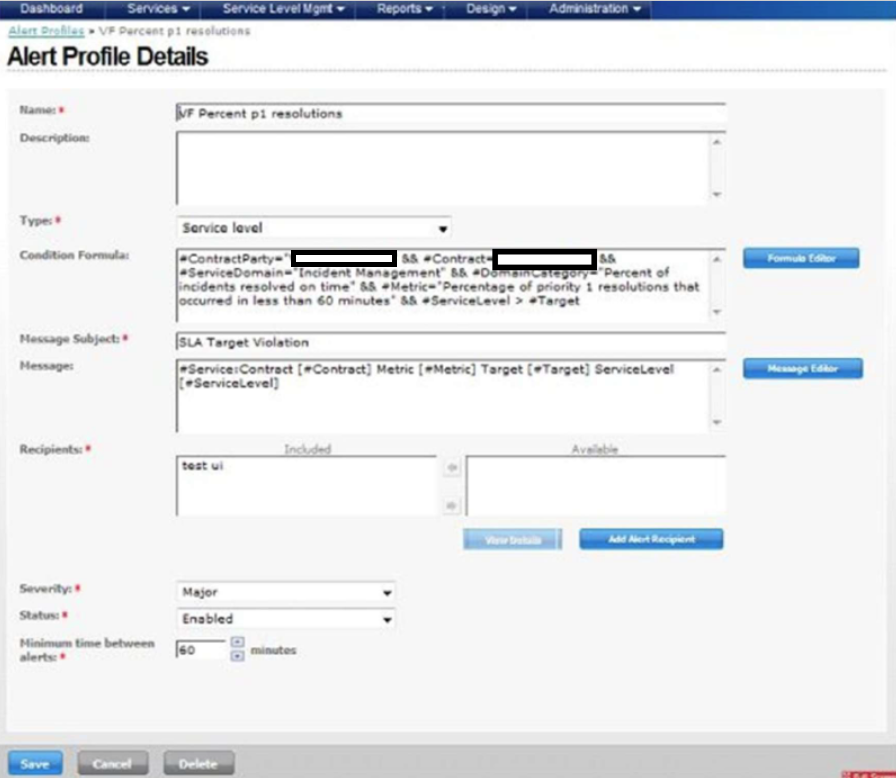Increase minimum time between alerts
This screenshot has height=778, width=896.
pyautogui.click(x=237, y=642)
